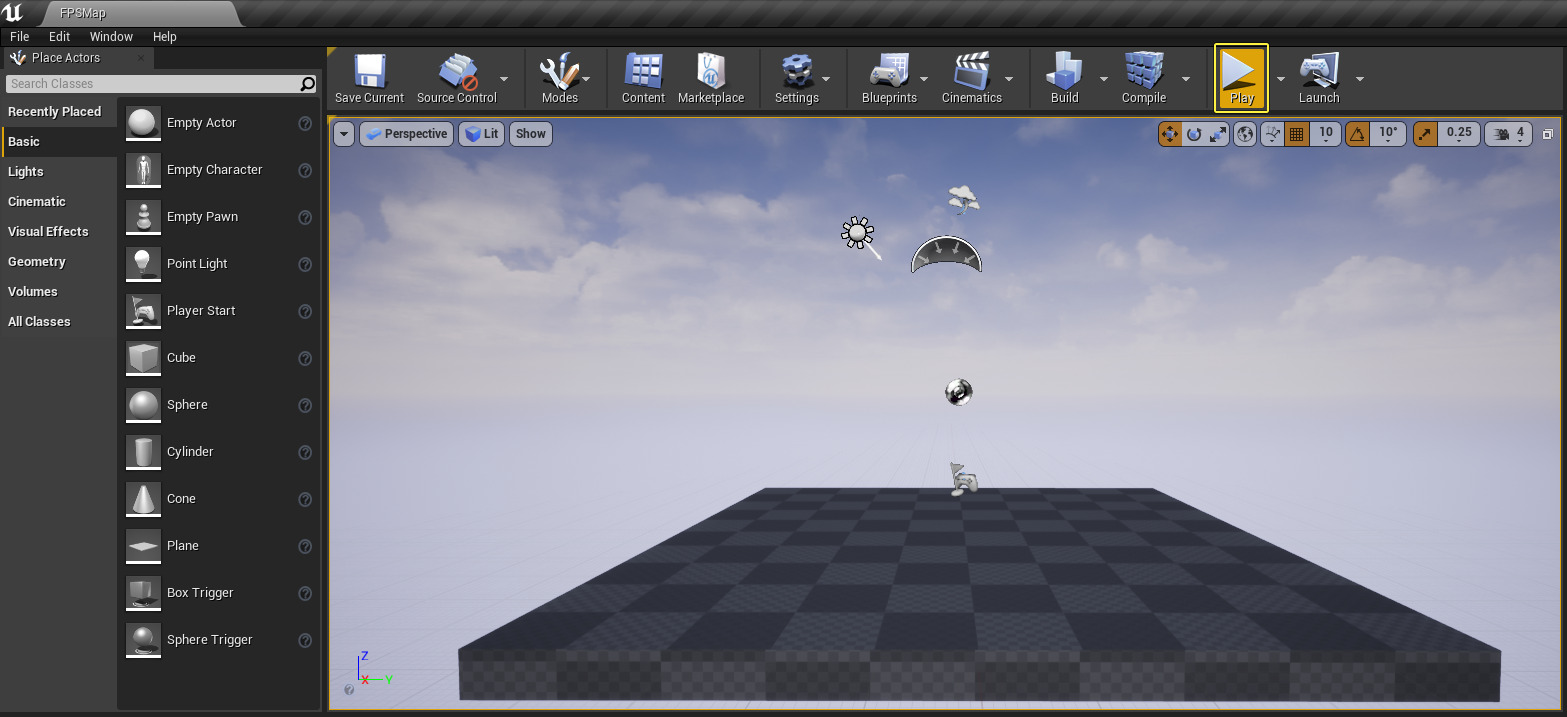Click the Place Actors search field

[150, 83]
